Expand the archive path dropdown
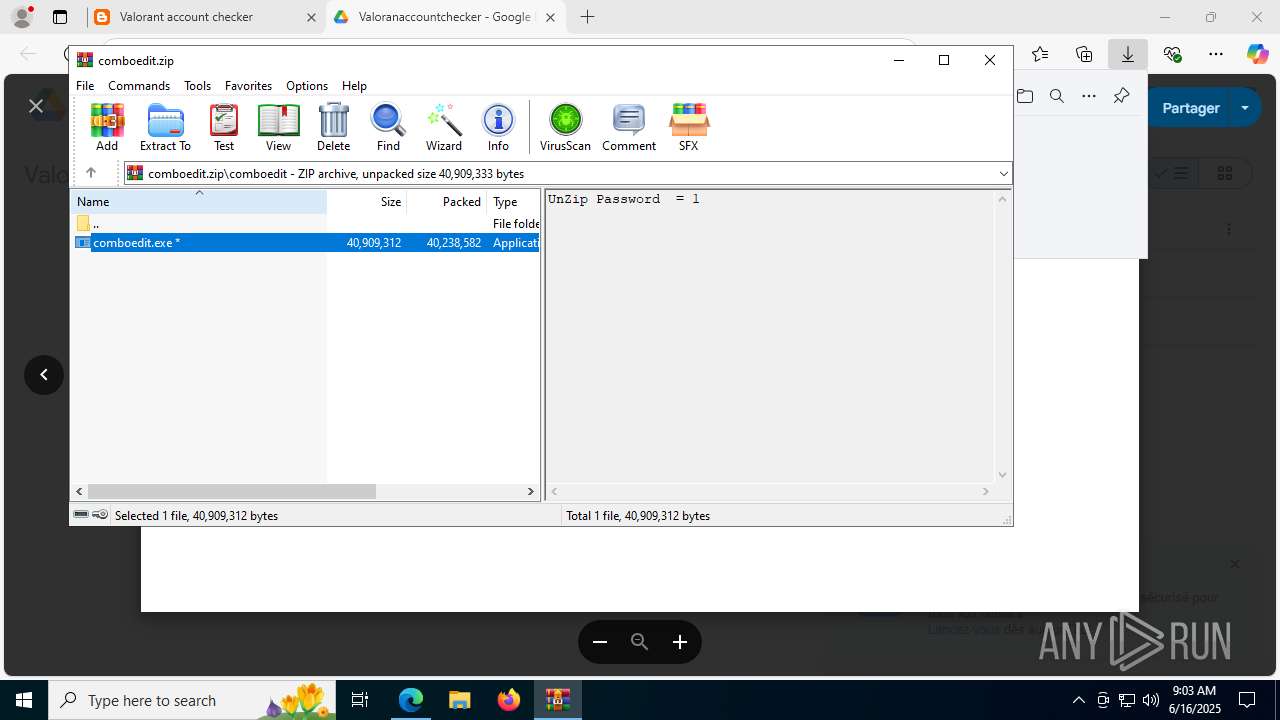Screen dimensions: 1280x720 tap(1003, 174)
